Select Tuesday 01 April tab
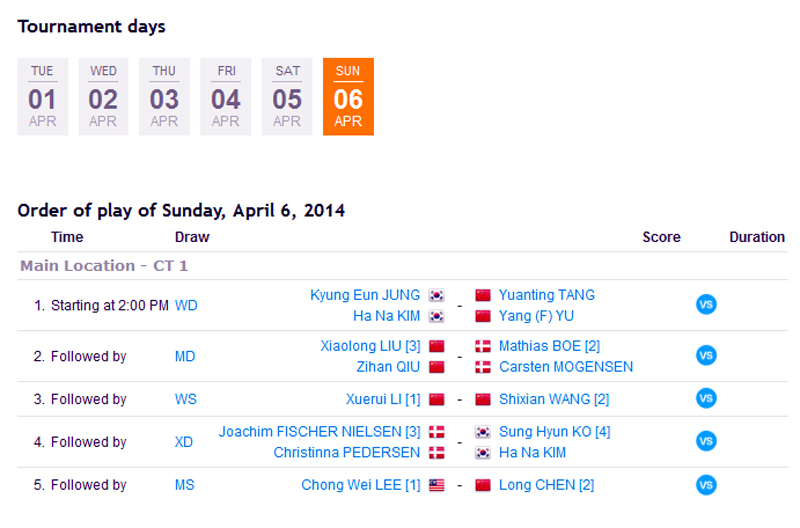This screenshot has height=528, width=800. click(x=42, y=96)
